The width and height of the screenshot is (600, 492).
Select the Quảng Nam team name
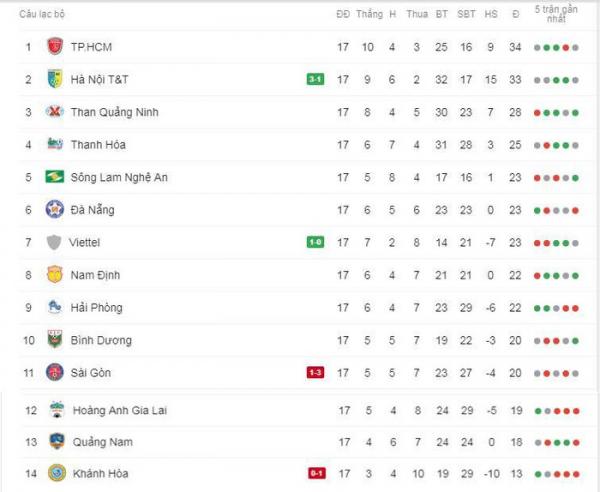point(100,442)
